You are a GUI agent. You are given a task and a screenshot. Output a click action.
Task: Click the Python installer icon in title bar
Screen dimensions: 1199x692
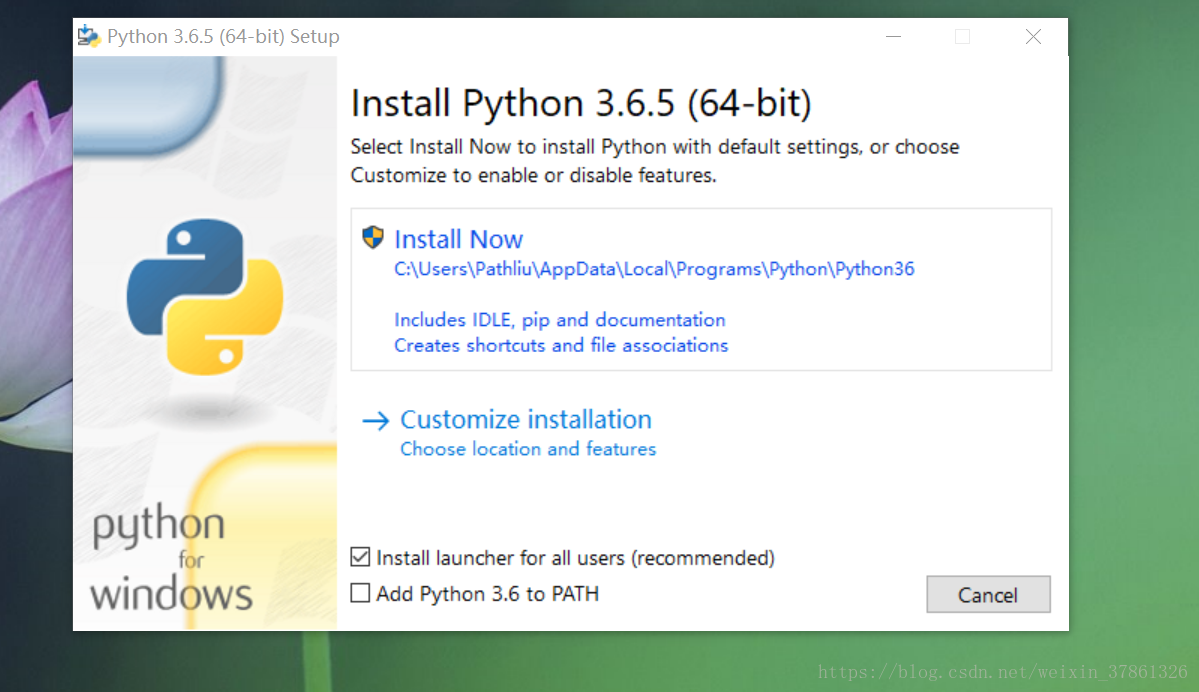click(x=89, y=36)
